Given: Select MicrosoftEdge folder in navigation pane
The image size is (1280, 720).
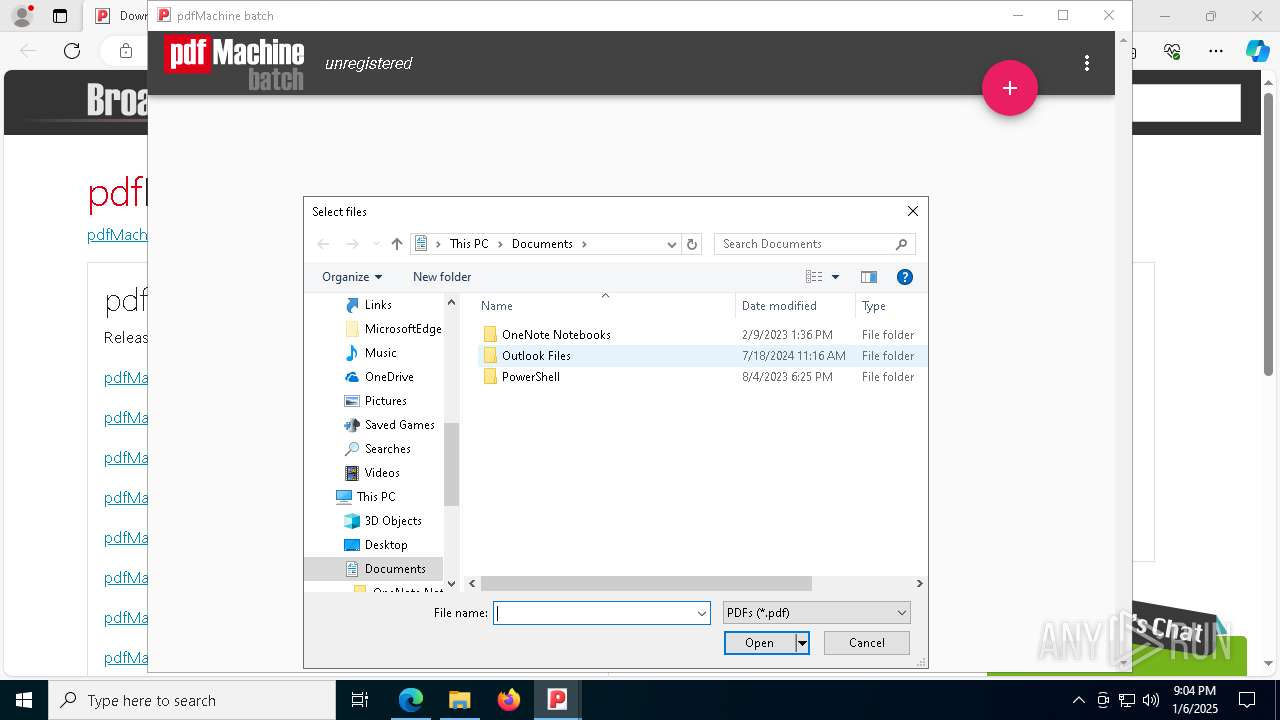Looking at the screenshot, I should 392,329.
